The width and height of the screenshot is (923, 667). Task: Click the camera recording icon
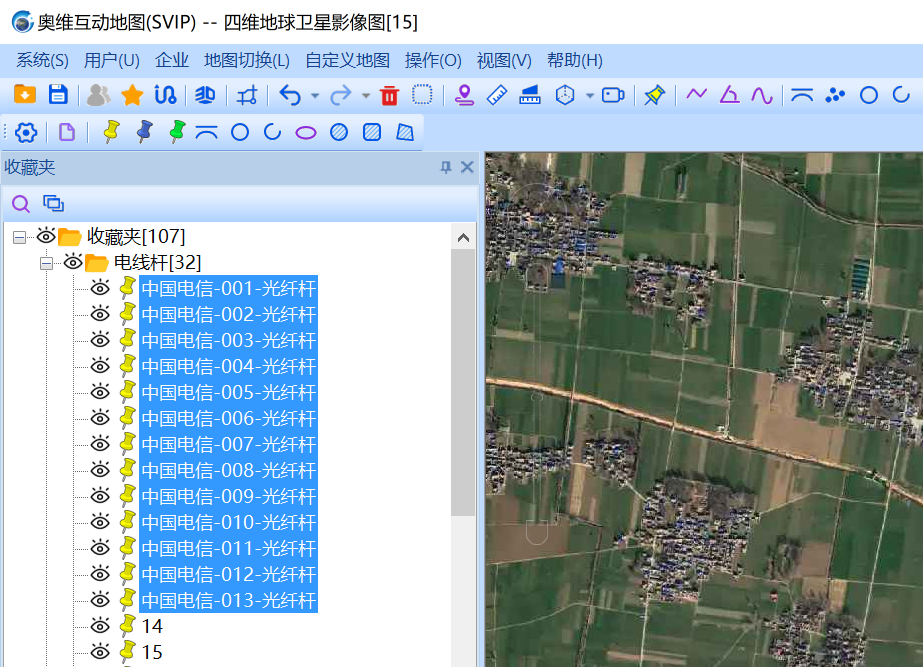(613, 95)
